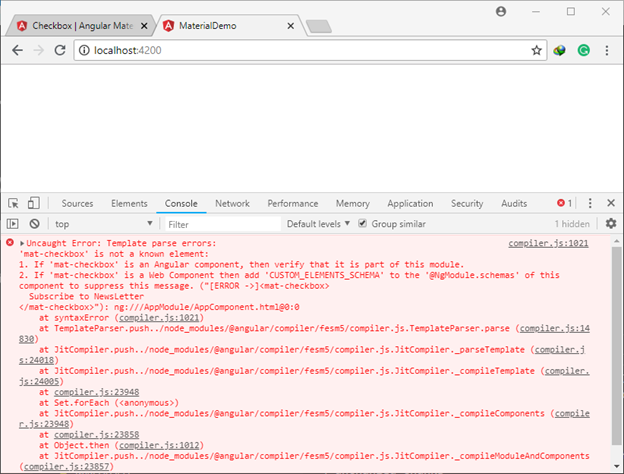
Task: Open a new browser tab
Action: pyautogui.click(x=319, y=26)
